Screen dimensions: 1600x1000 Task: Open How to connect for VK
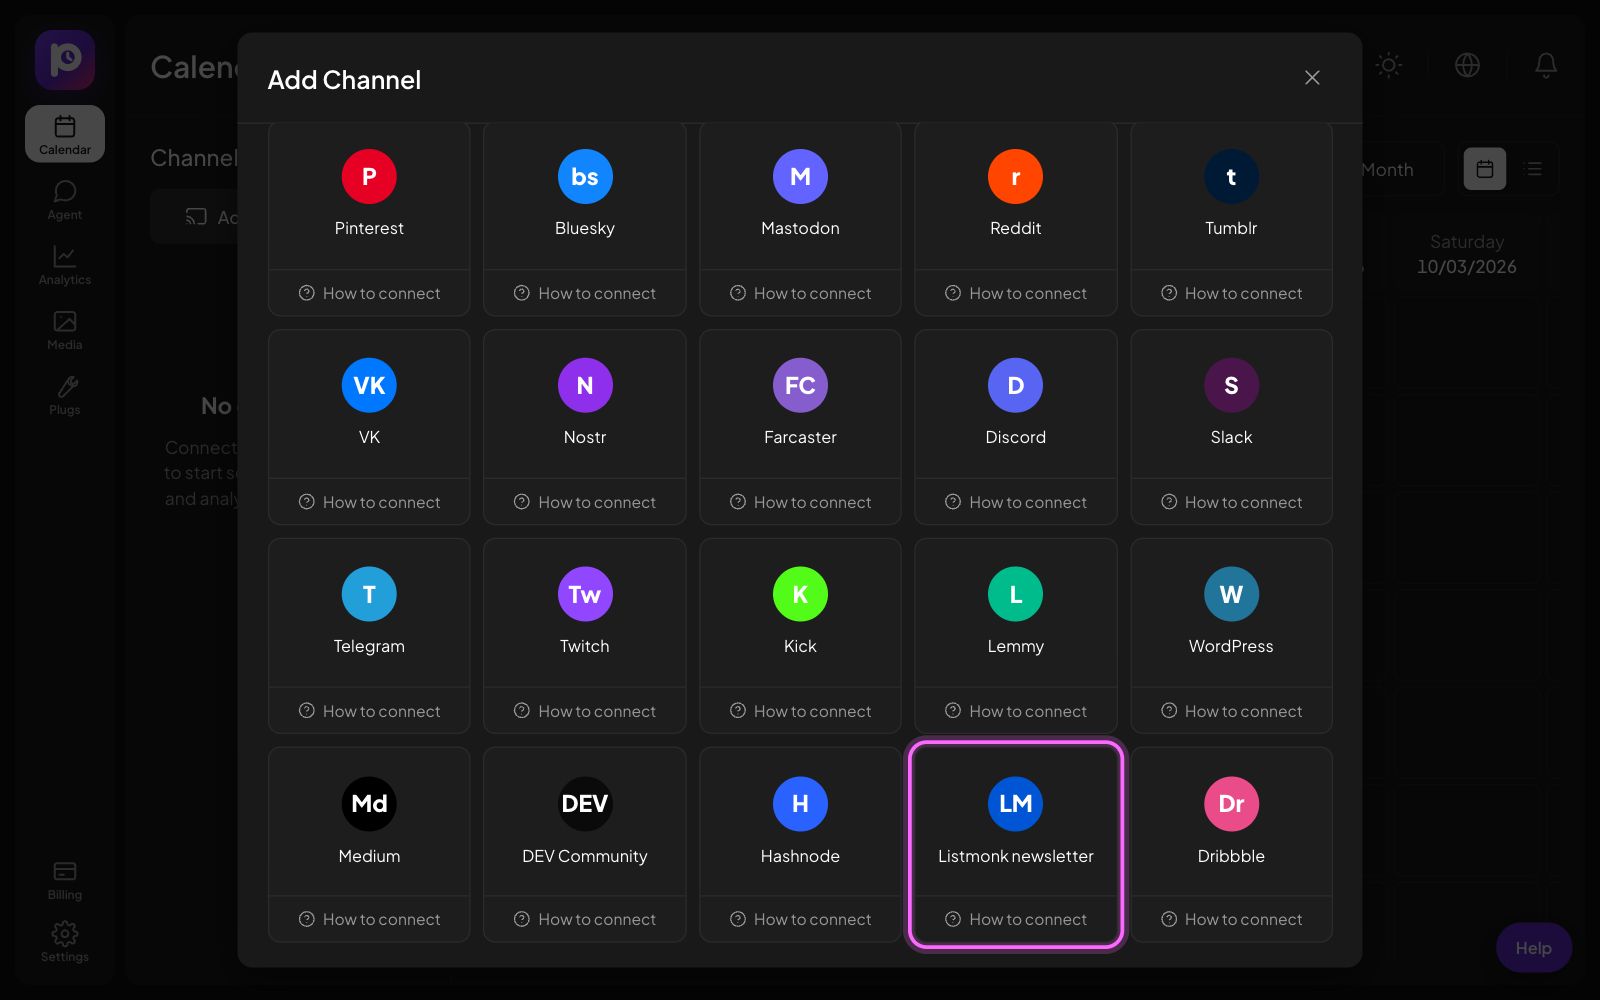point(369,502)
